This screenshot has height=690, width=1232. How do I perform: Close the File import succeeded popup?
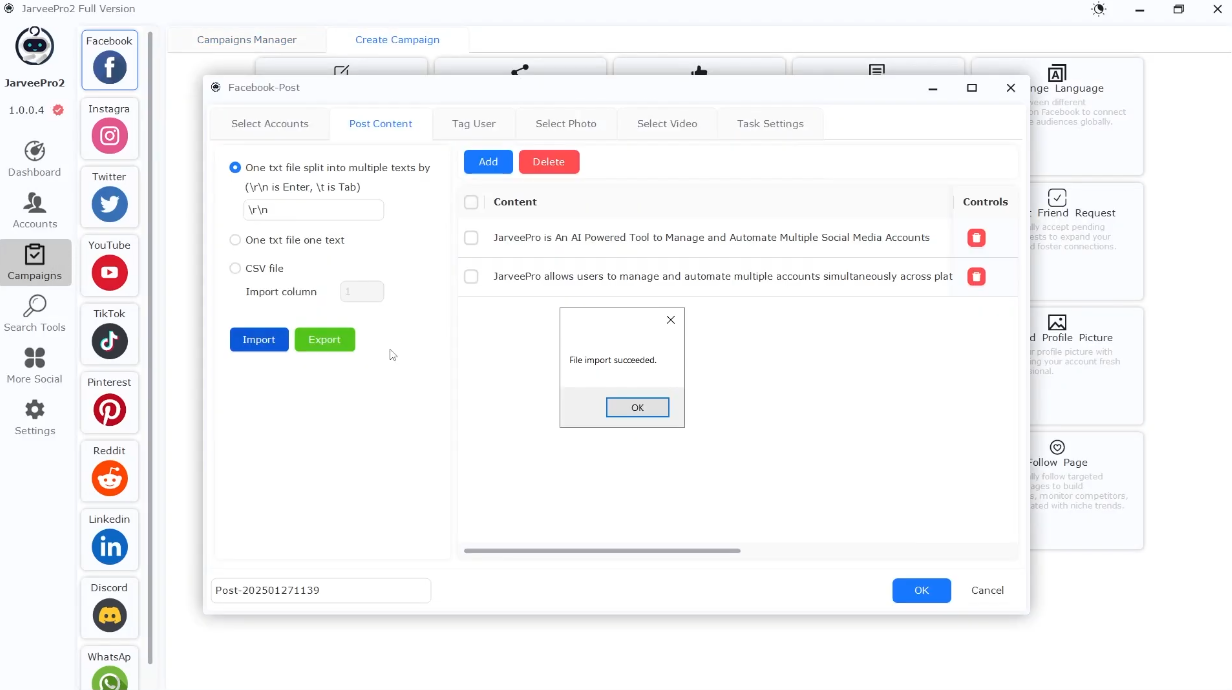tap(670, 320)
